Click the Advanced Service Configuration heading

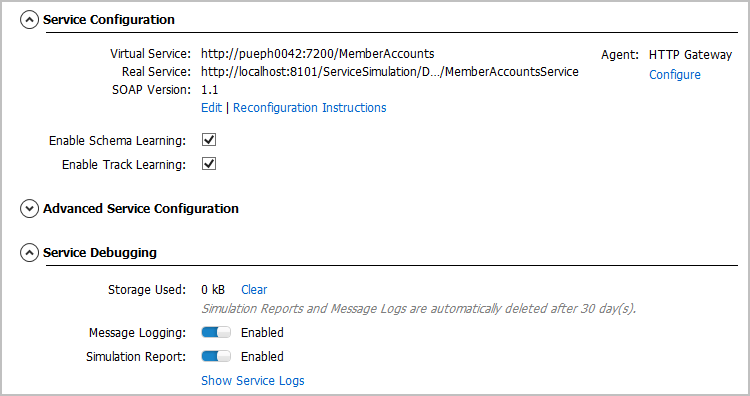point(141,209)
